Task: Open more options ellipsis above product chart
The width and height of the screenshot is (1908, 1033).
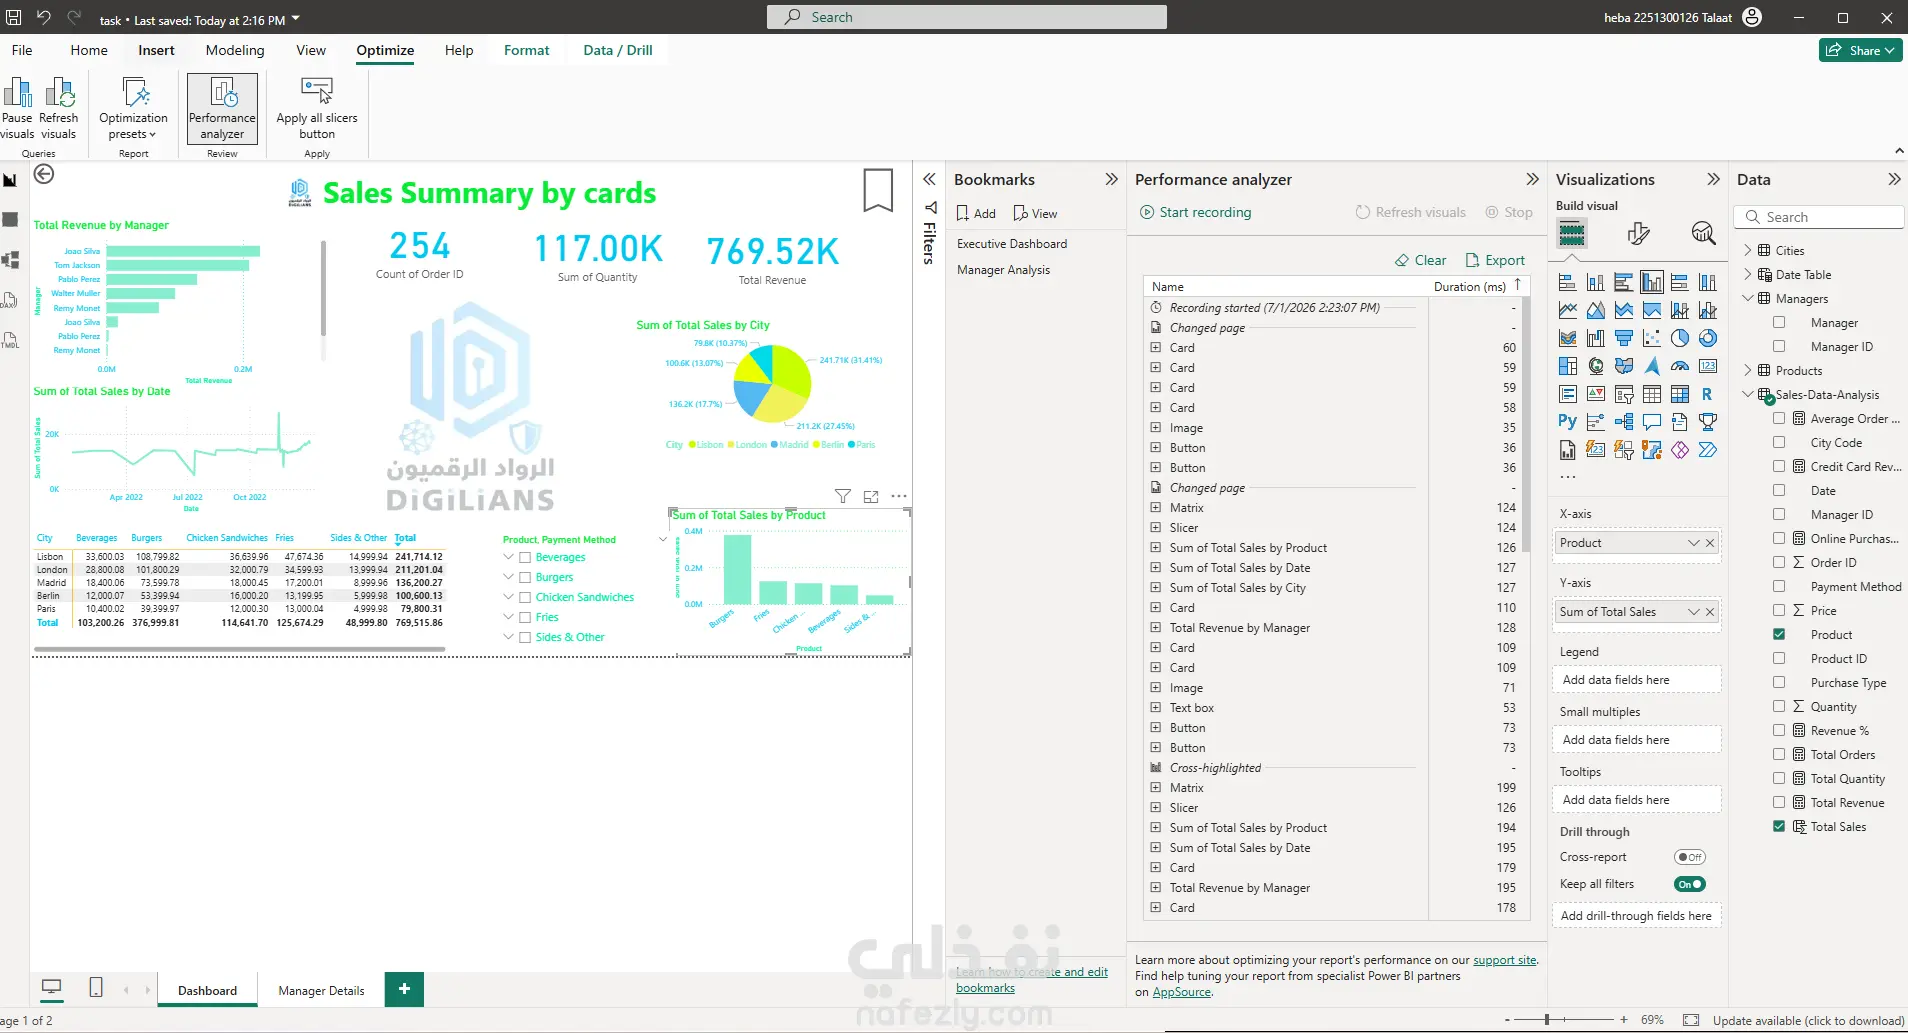Action: point(899,496)
